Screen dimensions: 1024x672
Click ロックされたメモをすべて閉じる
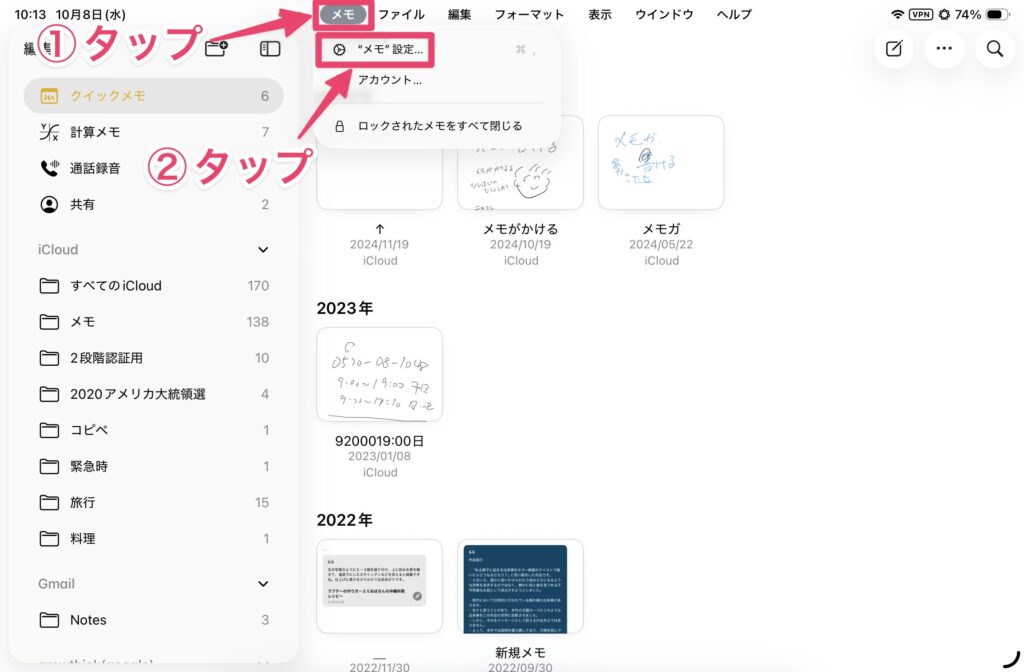coord(438,126)
